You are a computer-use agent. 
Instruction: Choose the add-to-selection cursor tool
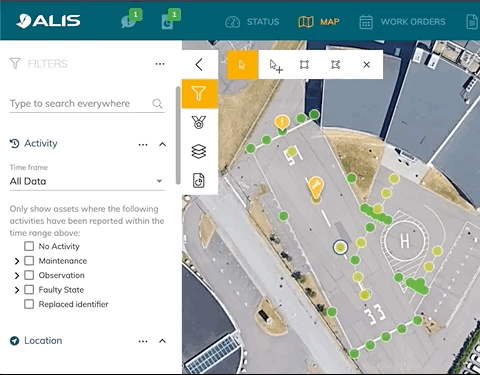[276, 66]
